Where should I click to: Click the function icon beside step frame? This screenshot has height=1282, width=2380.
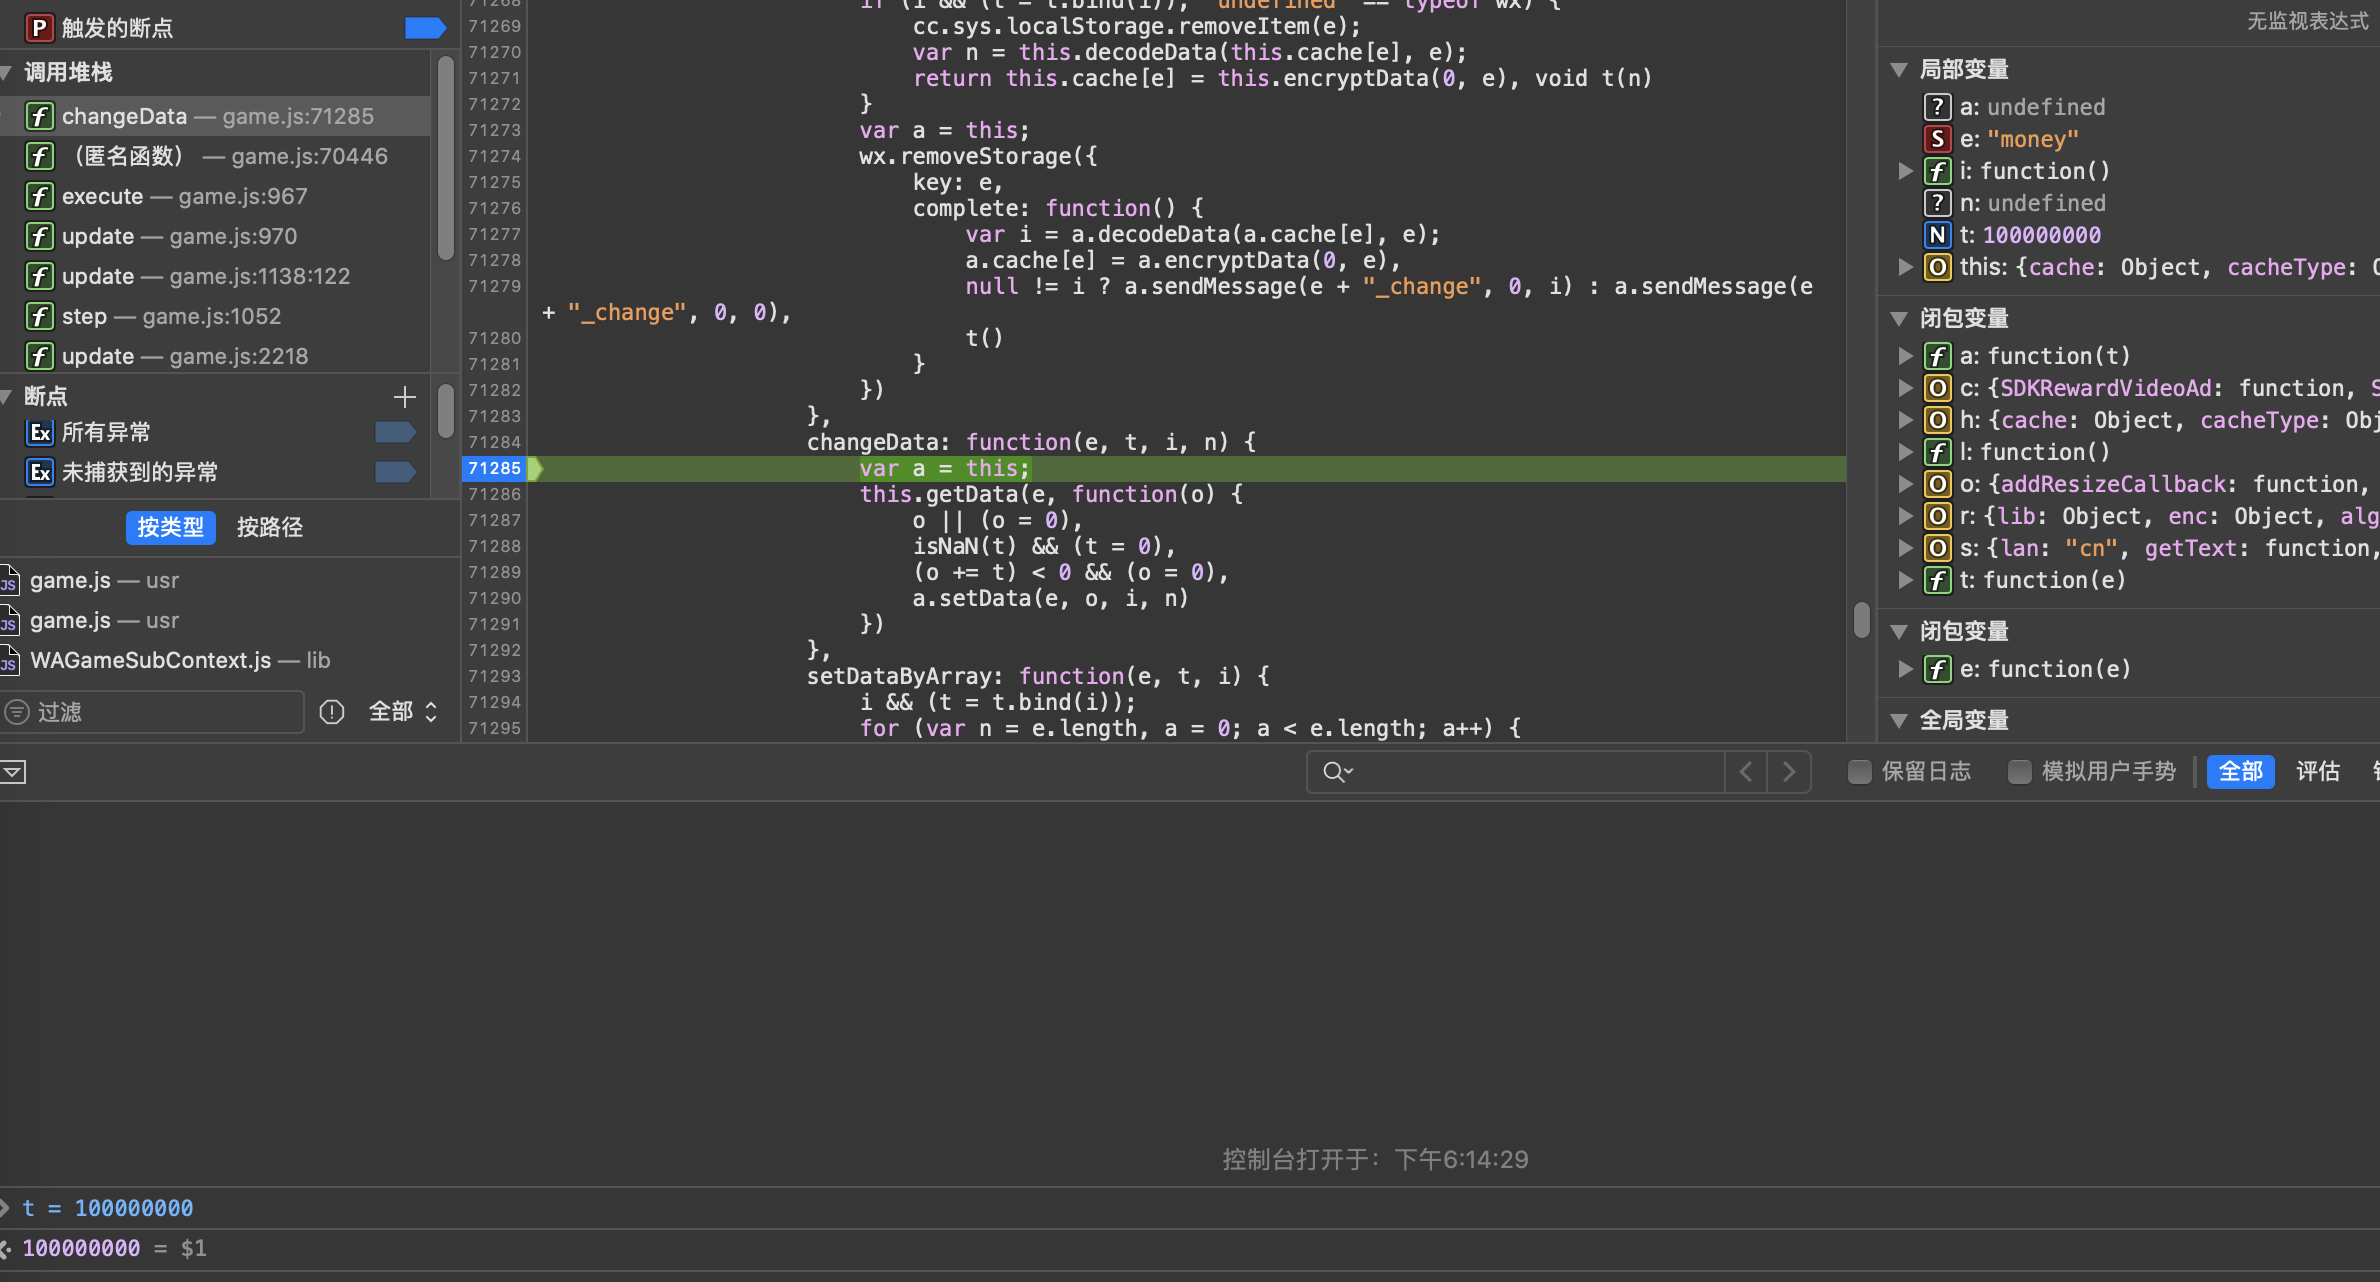click(x=39, y=316)
